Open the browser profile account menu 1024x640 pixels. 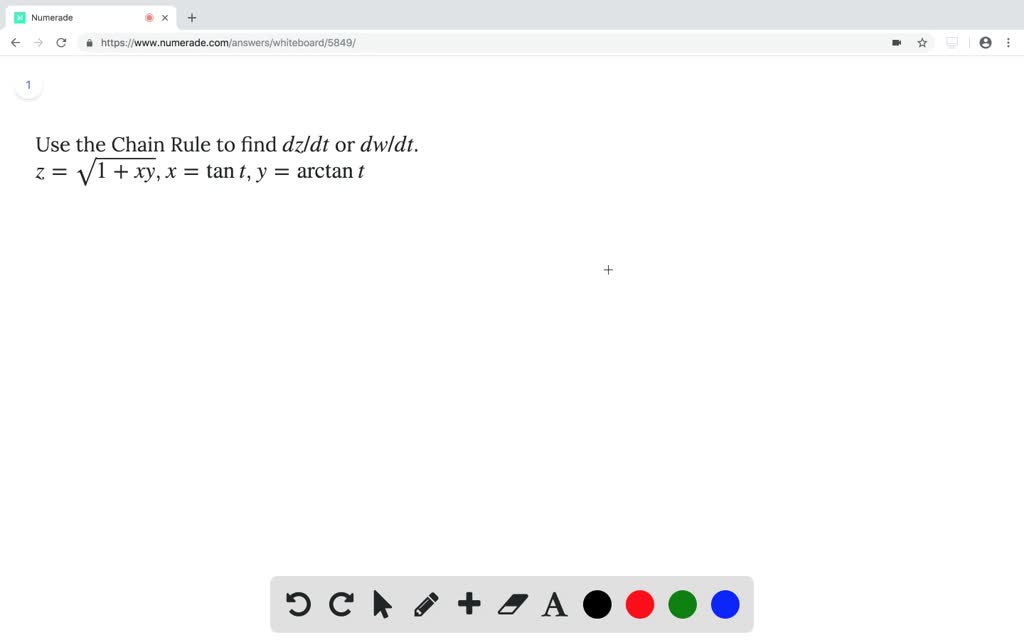pyautogui.click(x=985, y=42)
